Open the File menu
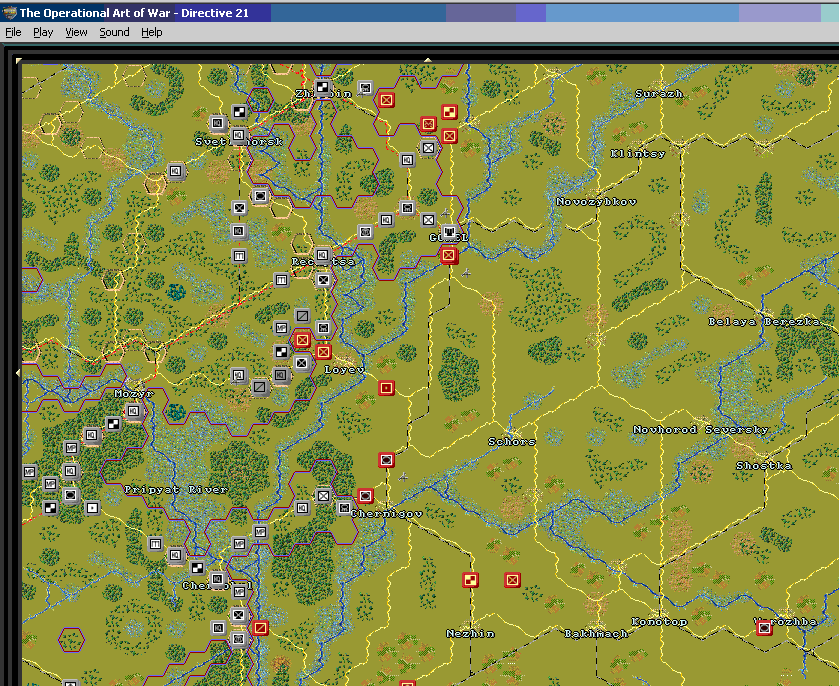This screenshot has width=840, height=686. click(x=13, y=32)
